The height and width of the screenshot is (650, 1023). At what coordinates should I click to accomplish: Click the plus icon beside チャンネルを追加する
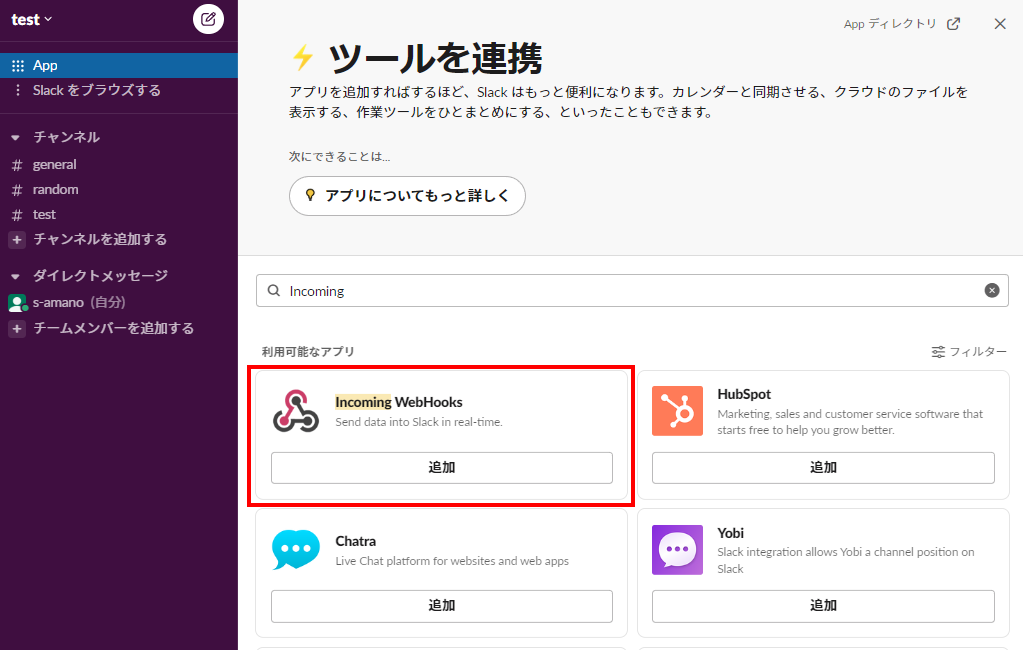tap(16, 240)
